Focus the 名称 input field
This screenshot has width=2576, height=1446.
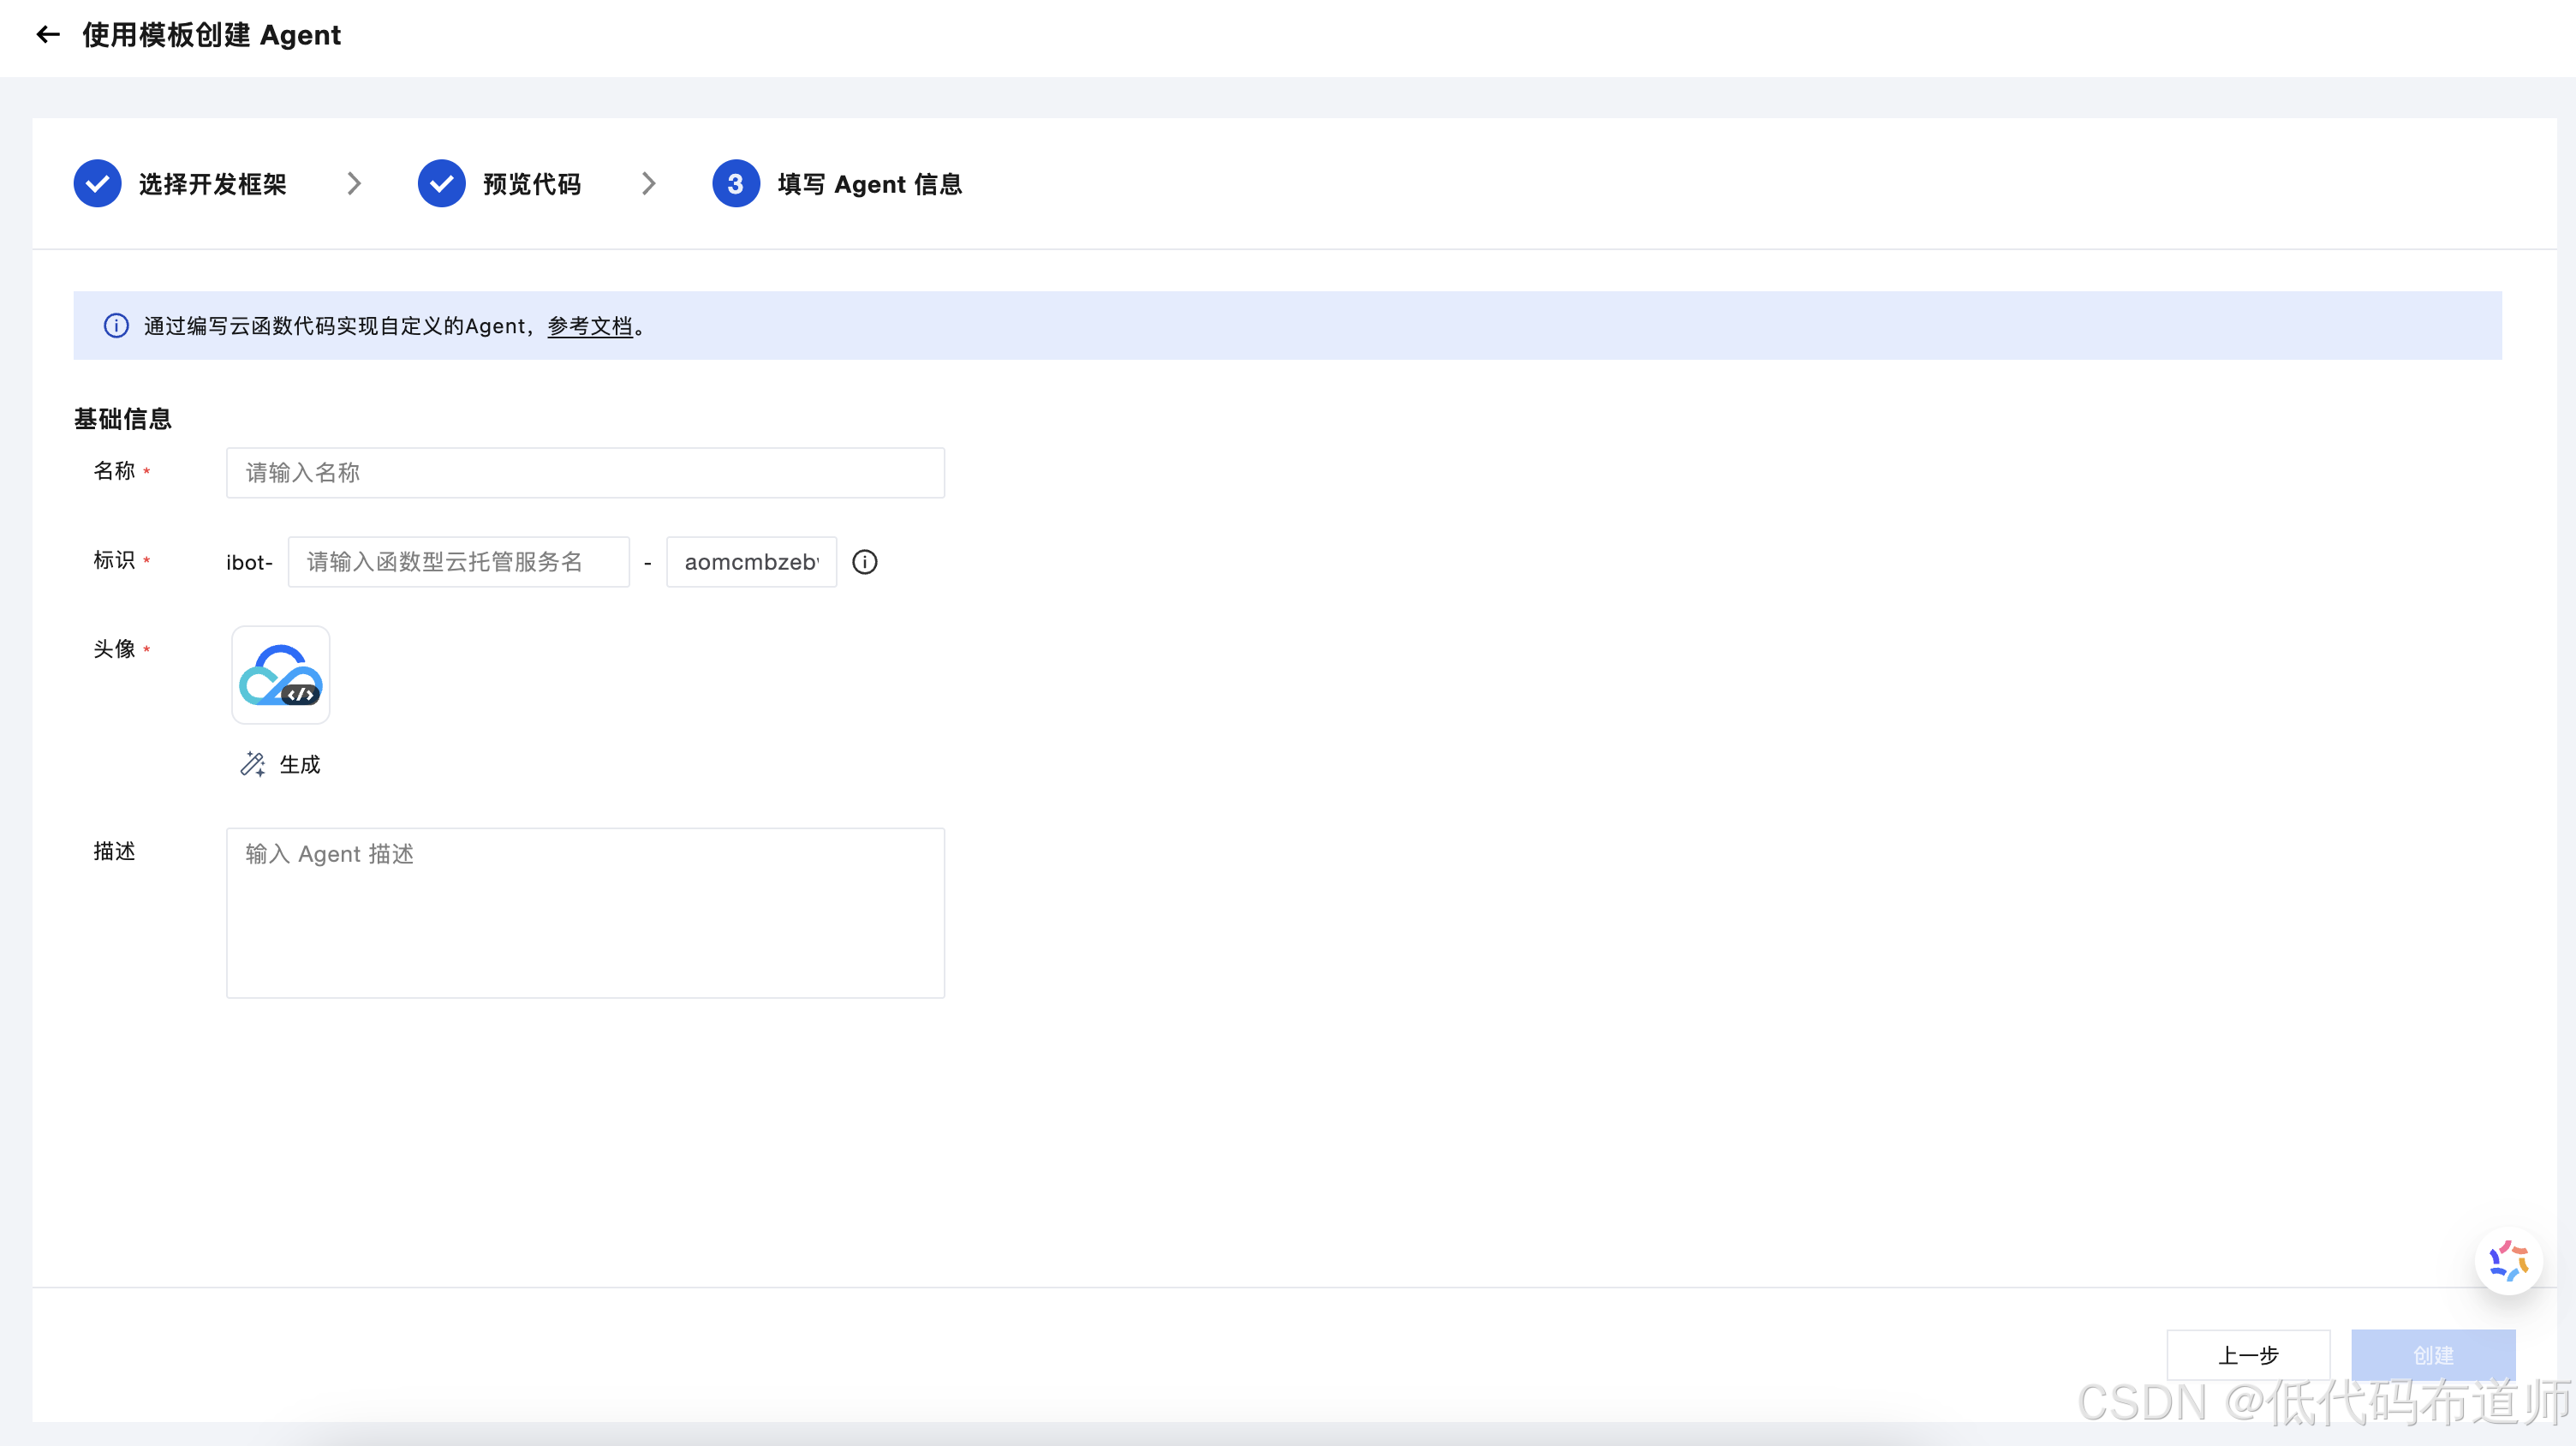pyautogui.click(x=585, y=473)
